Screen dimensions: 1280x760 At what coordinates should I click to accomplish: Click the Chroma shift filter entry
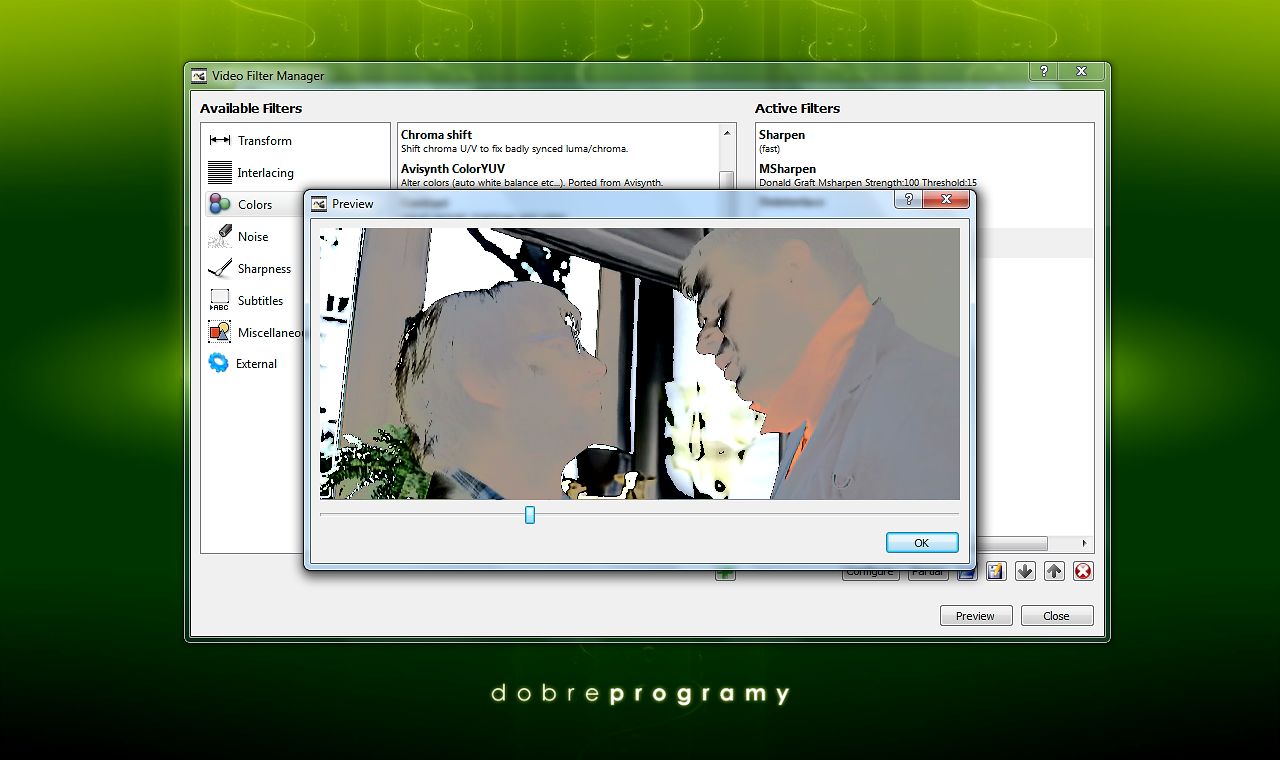tap(558, 141)
